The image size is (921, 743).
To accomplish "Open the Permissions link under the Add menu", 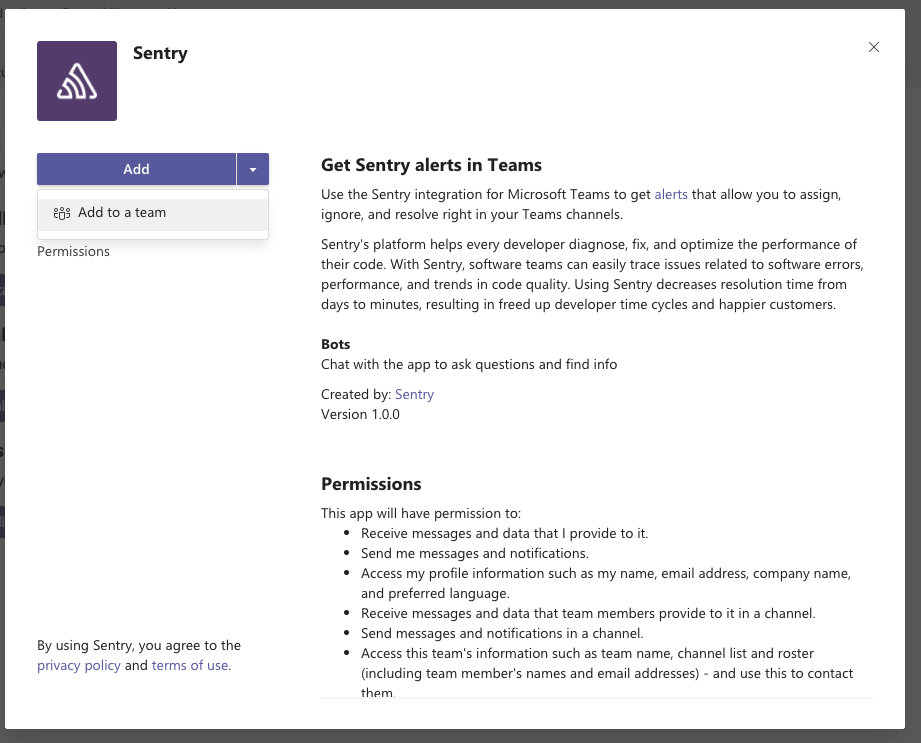I will click(x=73, y=251).
